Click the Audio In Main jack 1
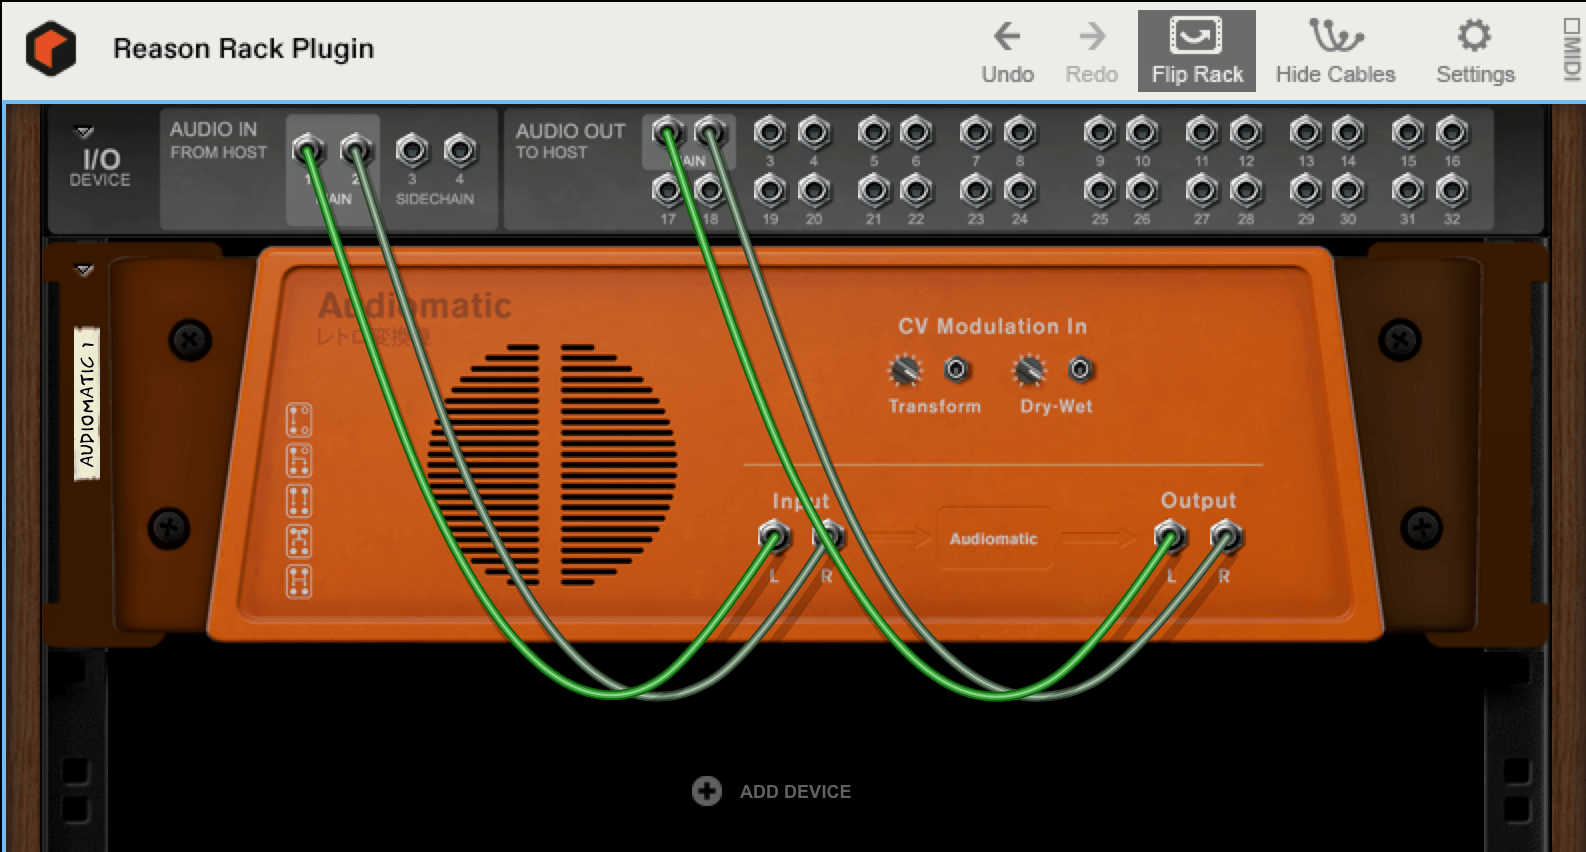The height and width of the screenshot is (852, 1586). coord(308,151)
